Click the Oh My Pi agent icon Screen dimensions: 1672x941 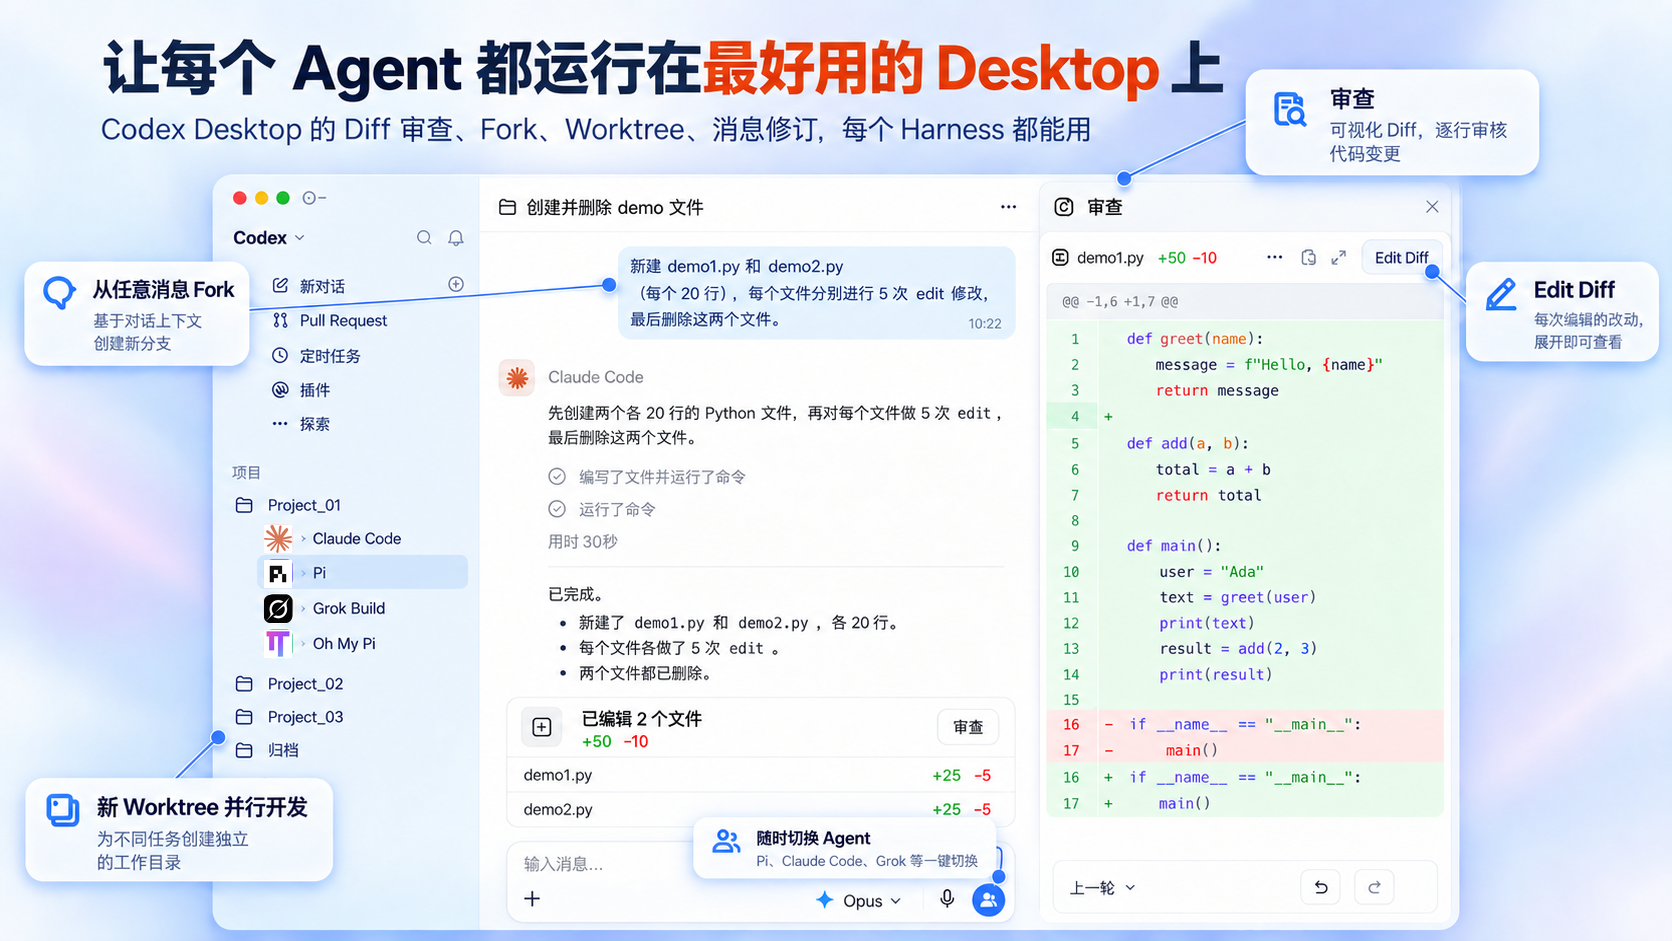tap(278, 643)
